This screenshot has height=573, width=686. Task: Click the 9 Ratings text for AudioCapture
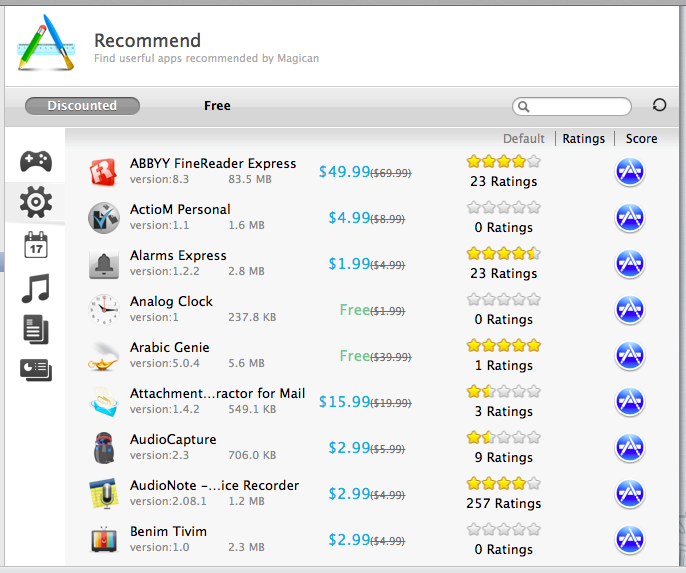(504, 458)
